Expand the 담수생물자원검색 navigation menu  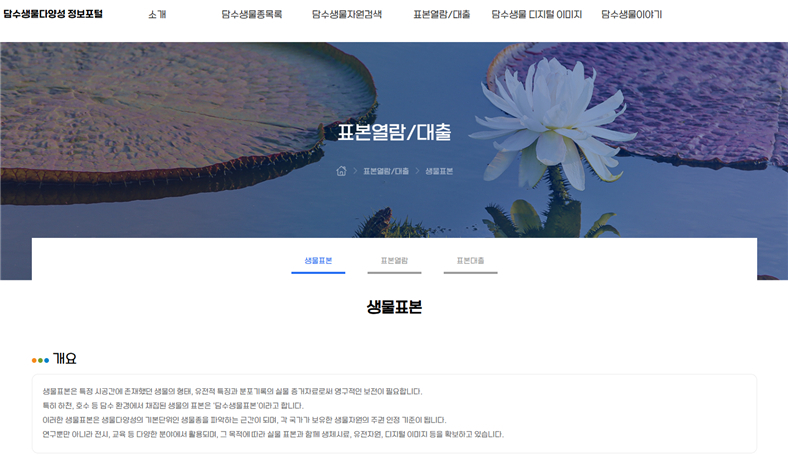coord(346,15)
